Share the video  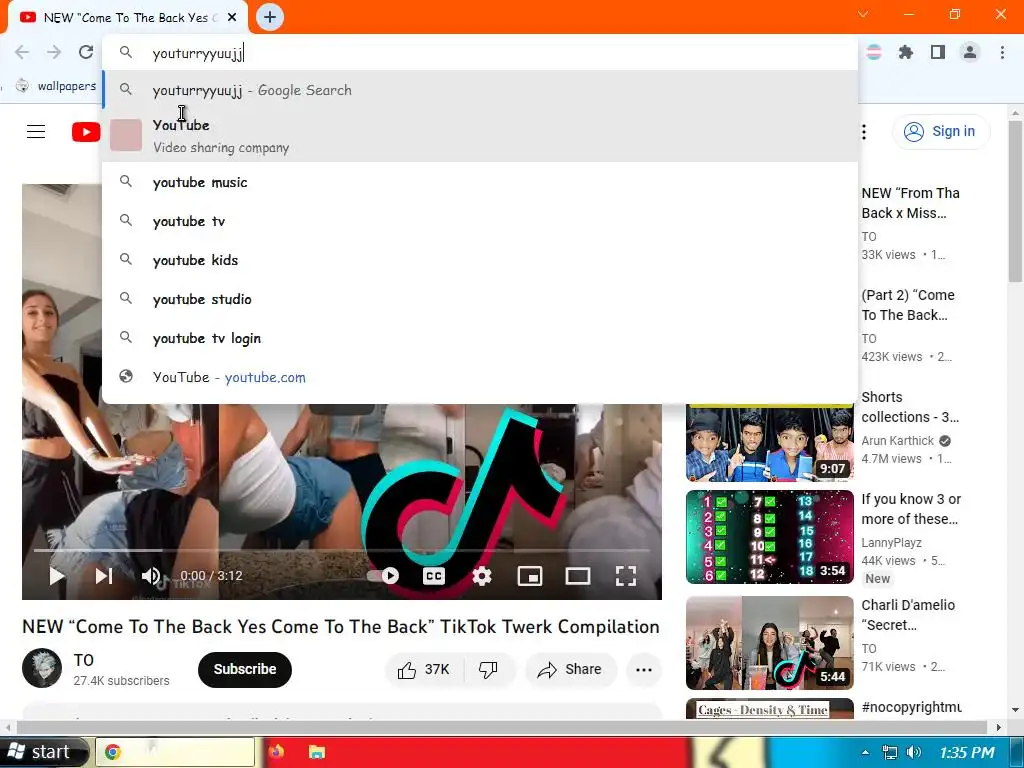[569, 670]
